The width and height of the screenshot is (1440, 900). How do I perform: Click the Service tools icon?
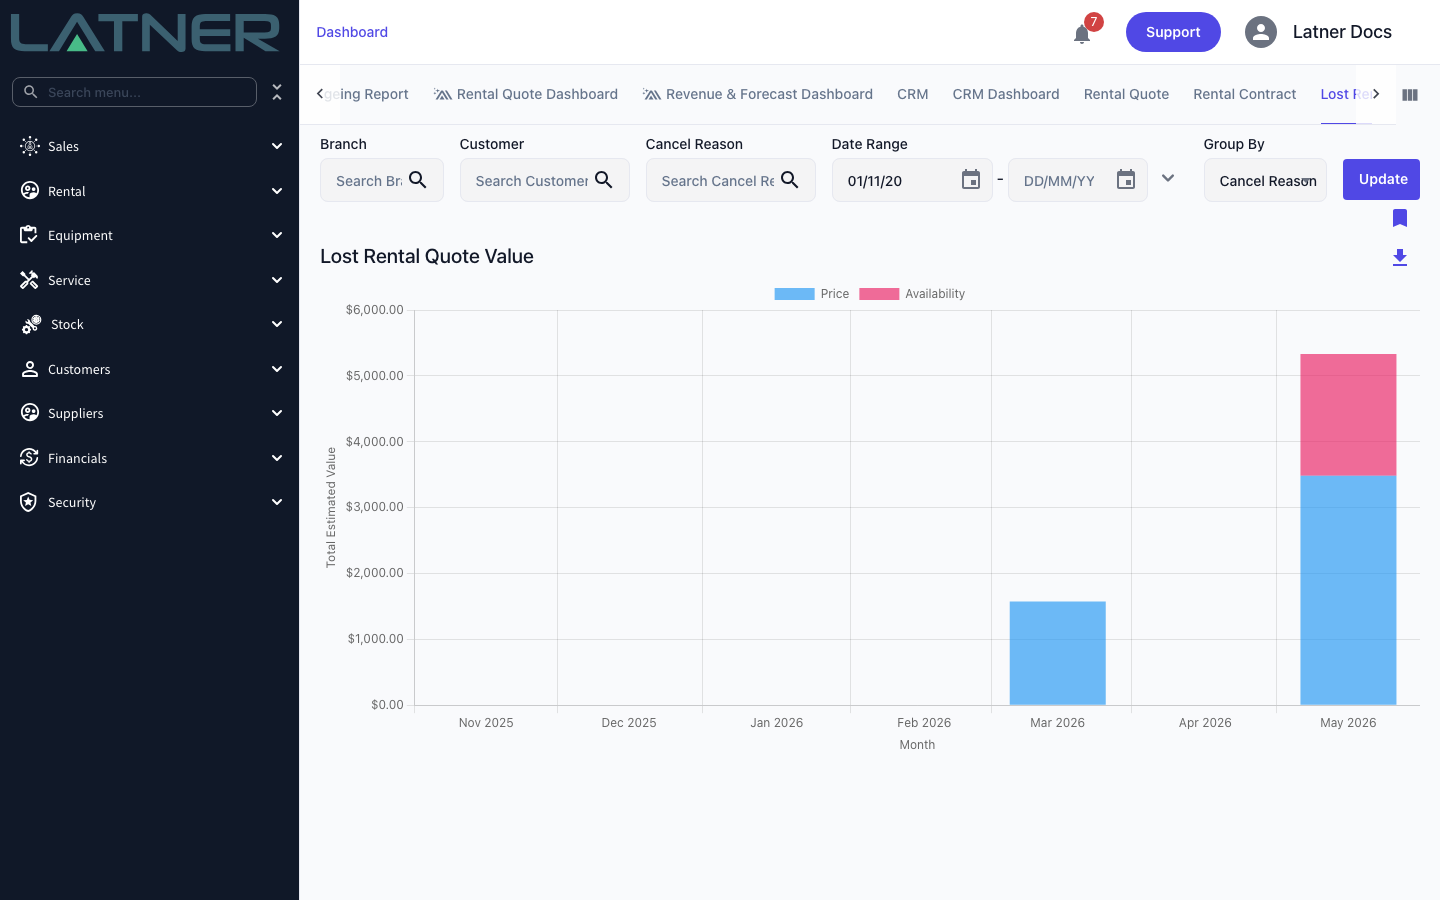[x=30, y=280]
